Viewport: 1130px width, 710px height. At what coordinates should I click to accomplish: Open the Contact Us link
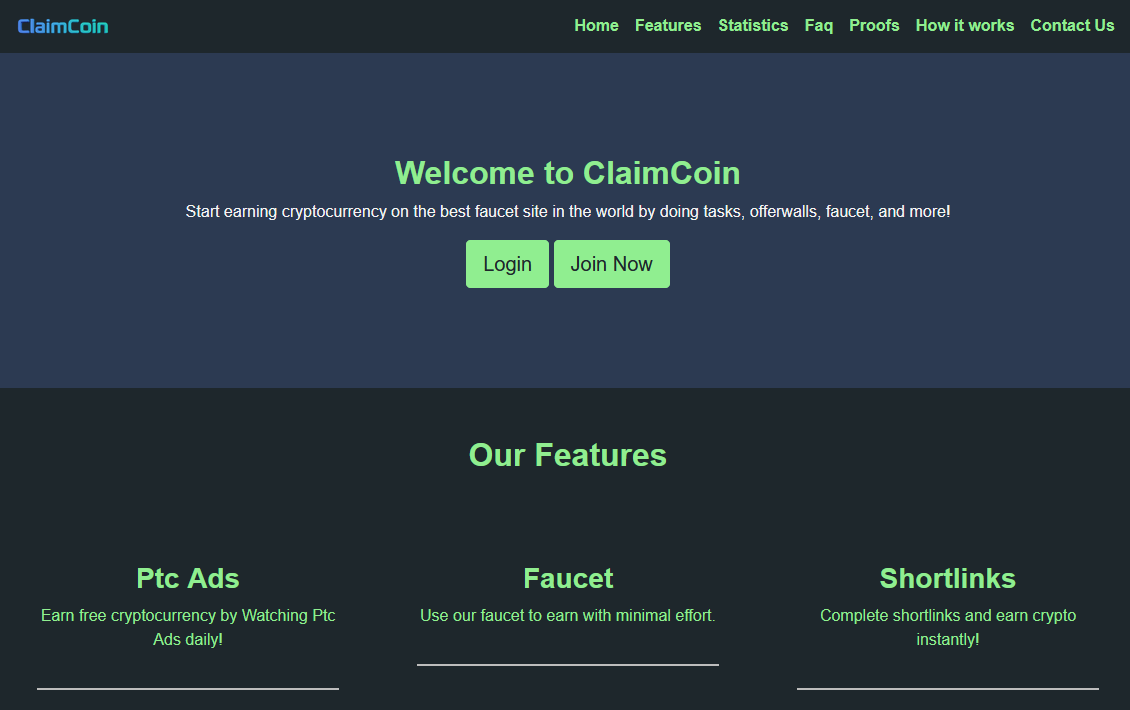(x=1072, y=25)
